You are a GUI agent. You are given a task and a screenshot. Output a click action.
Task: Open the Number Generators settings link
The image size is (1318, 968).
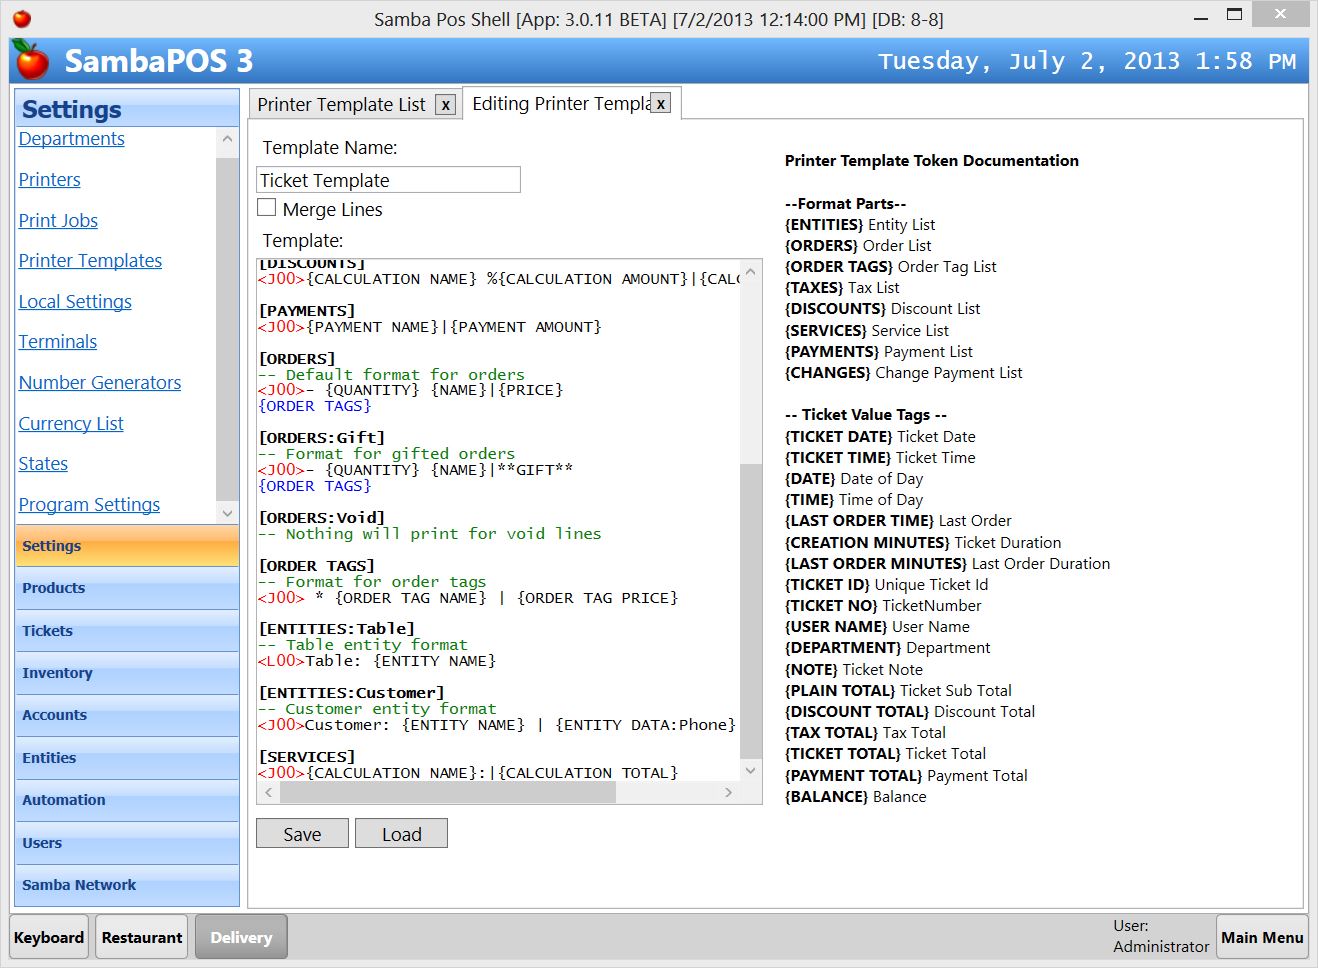click(x=99, y=382)
